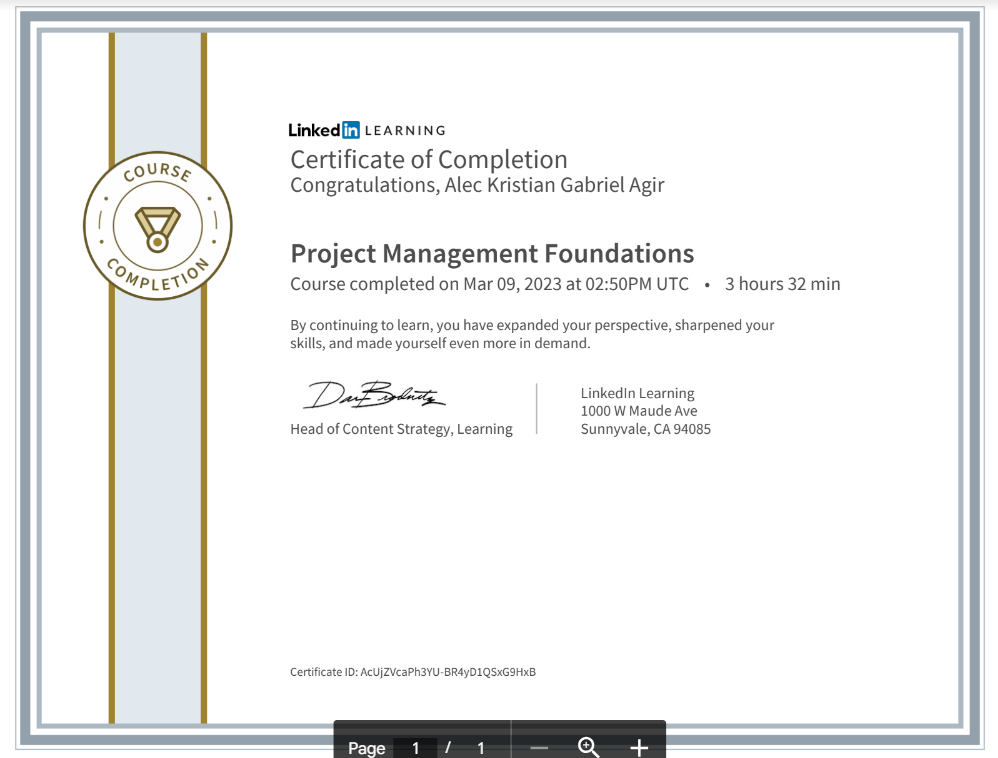Click the "Certificate of Completion" heading
998x758 pixels.
[x=428, y=159]
